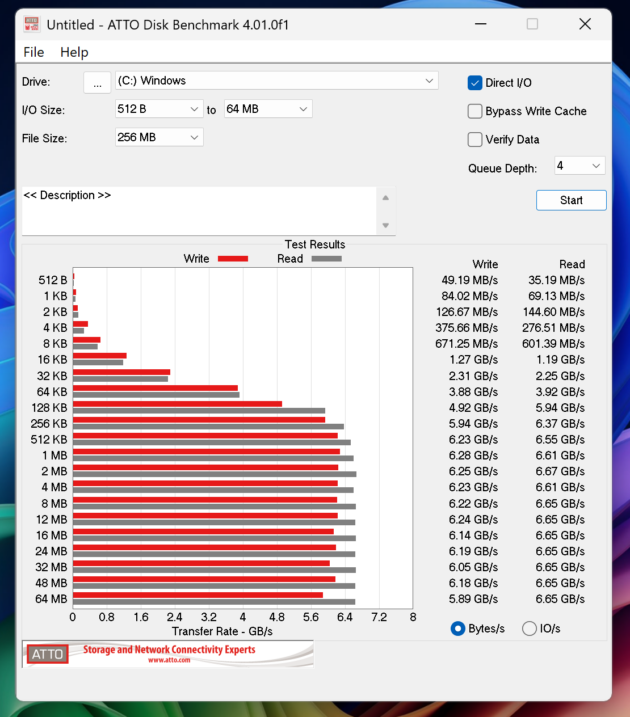
Task: Open the Help menu
Action: (74, 52)
